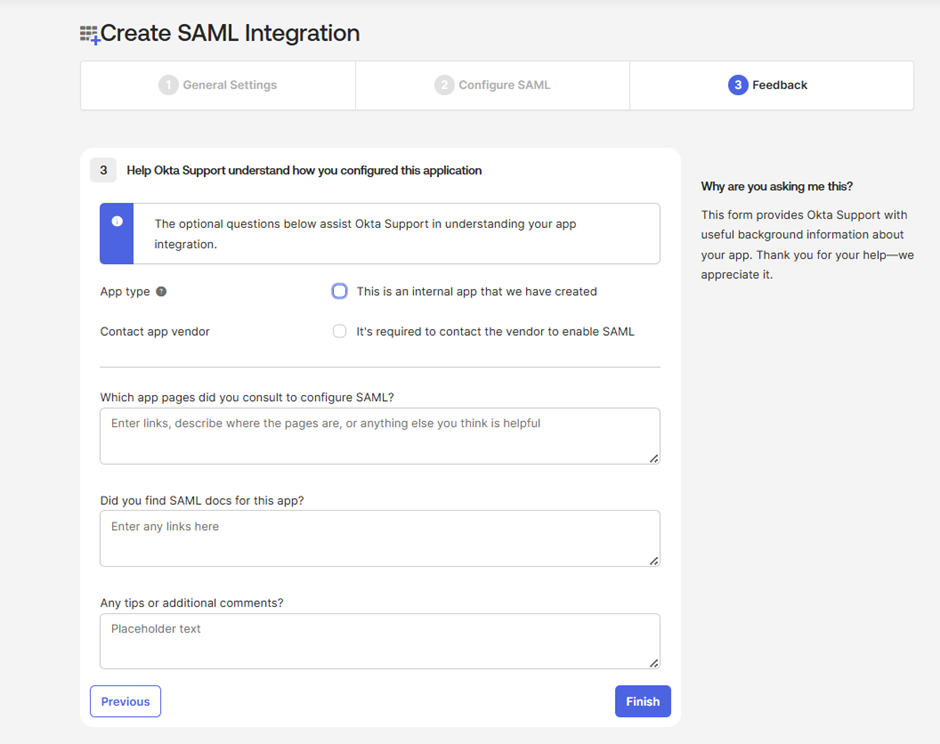Click the "Contact app vendor" label

(x=155, y=332)
